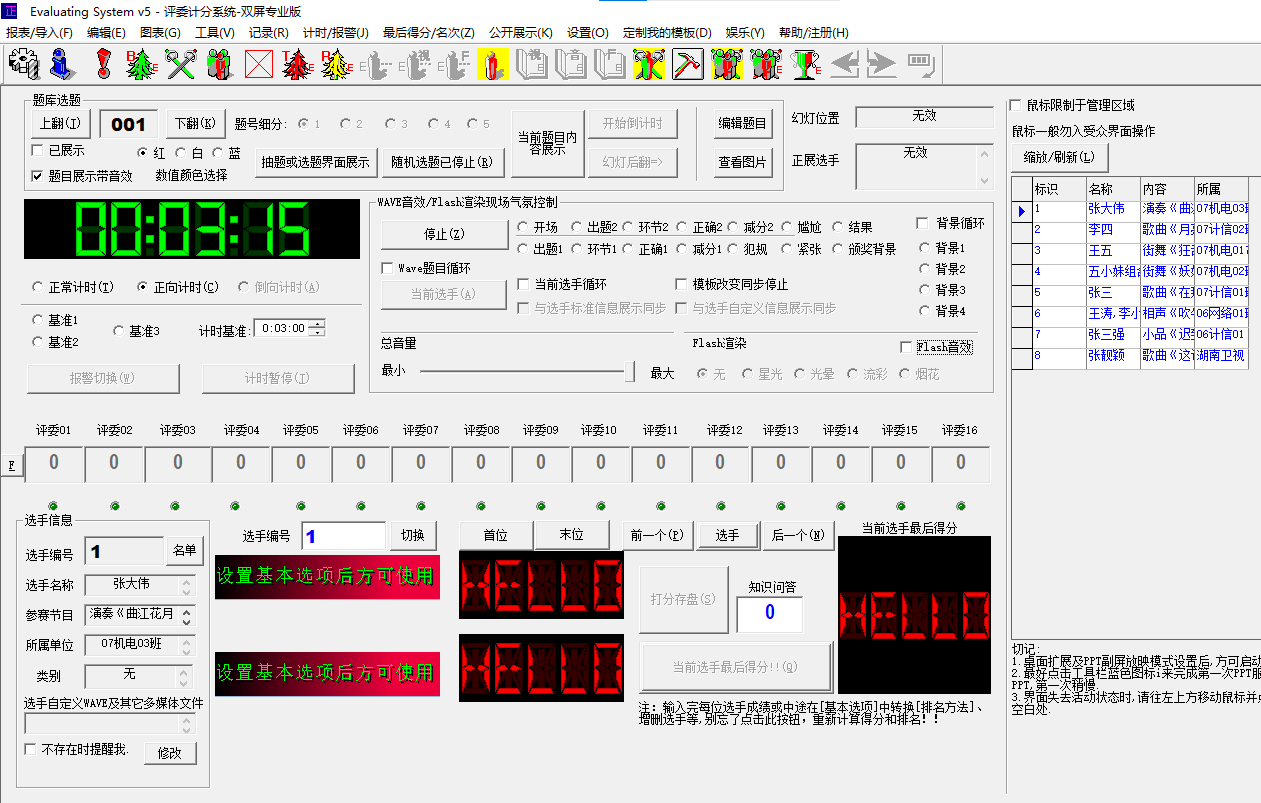This screenshot has width=1261, height=803.
Task: Click the plain crossed-tools toolbar icon
Action: click(180, 64)
